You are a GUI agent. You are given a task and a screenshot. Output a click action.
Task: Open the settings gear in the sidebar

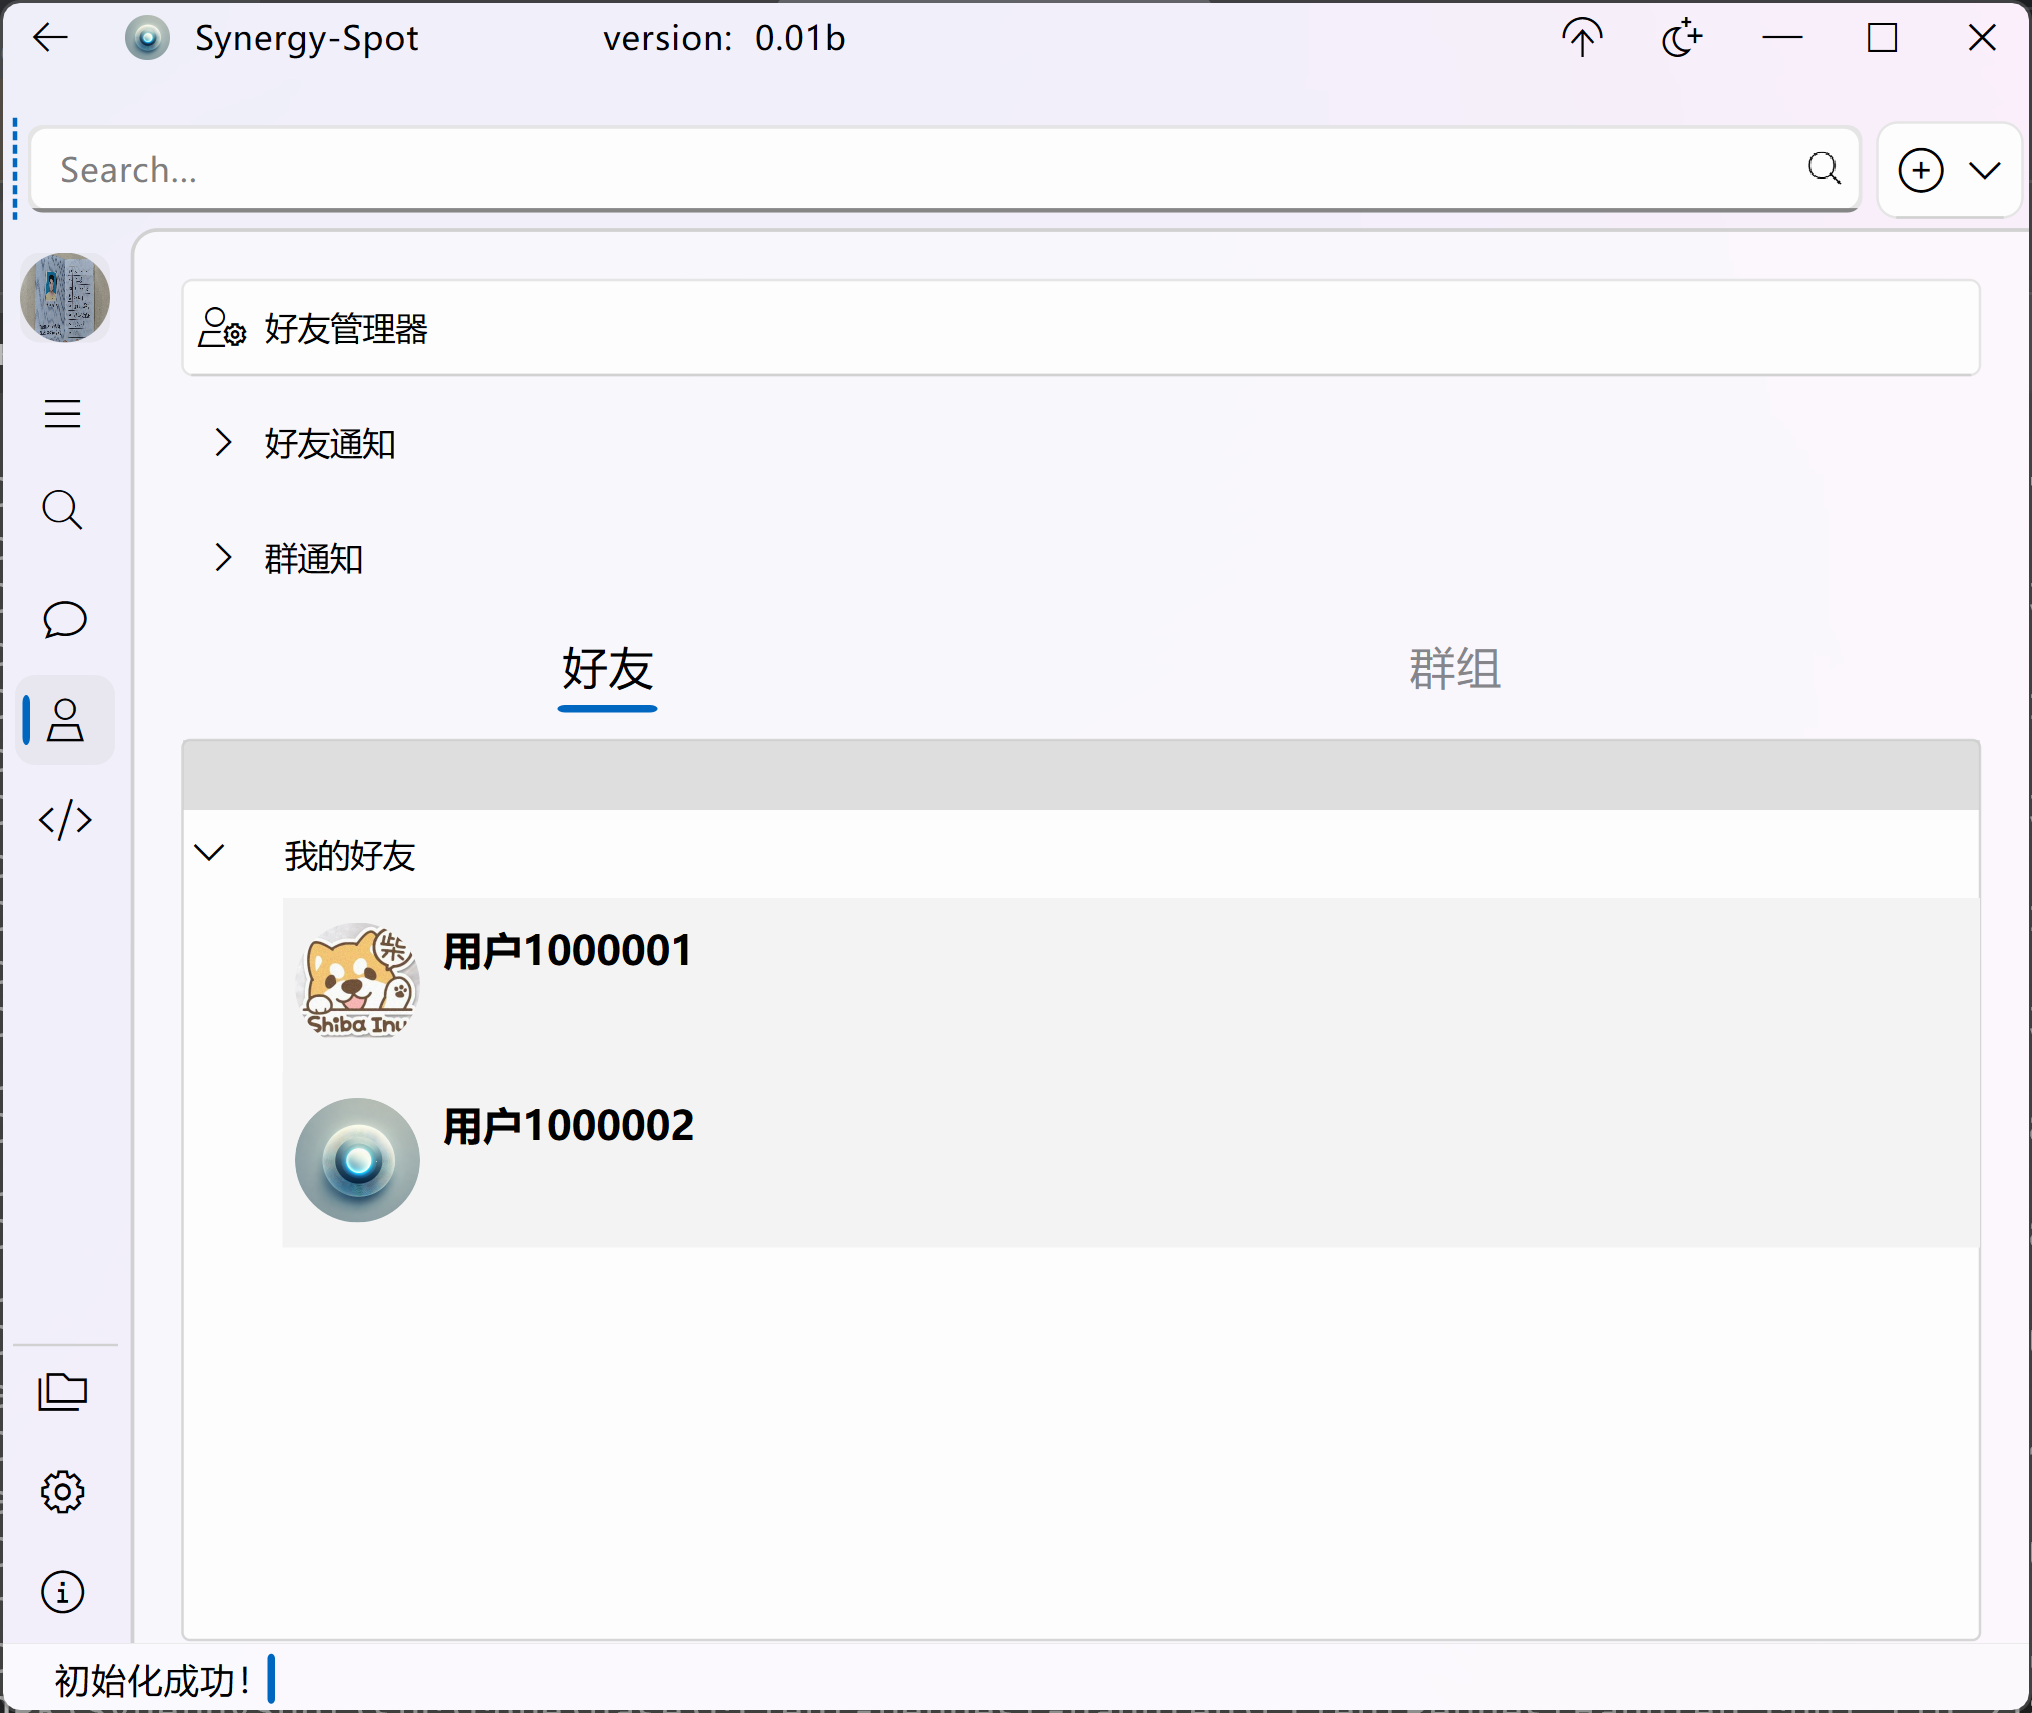coord(63,1491)
